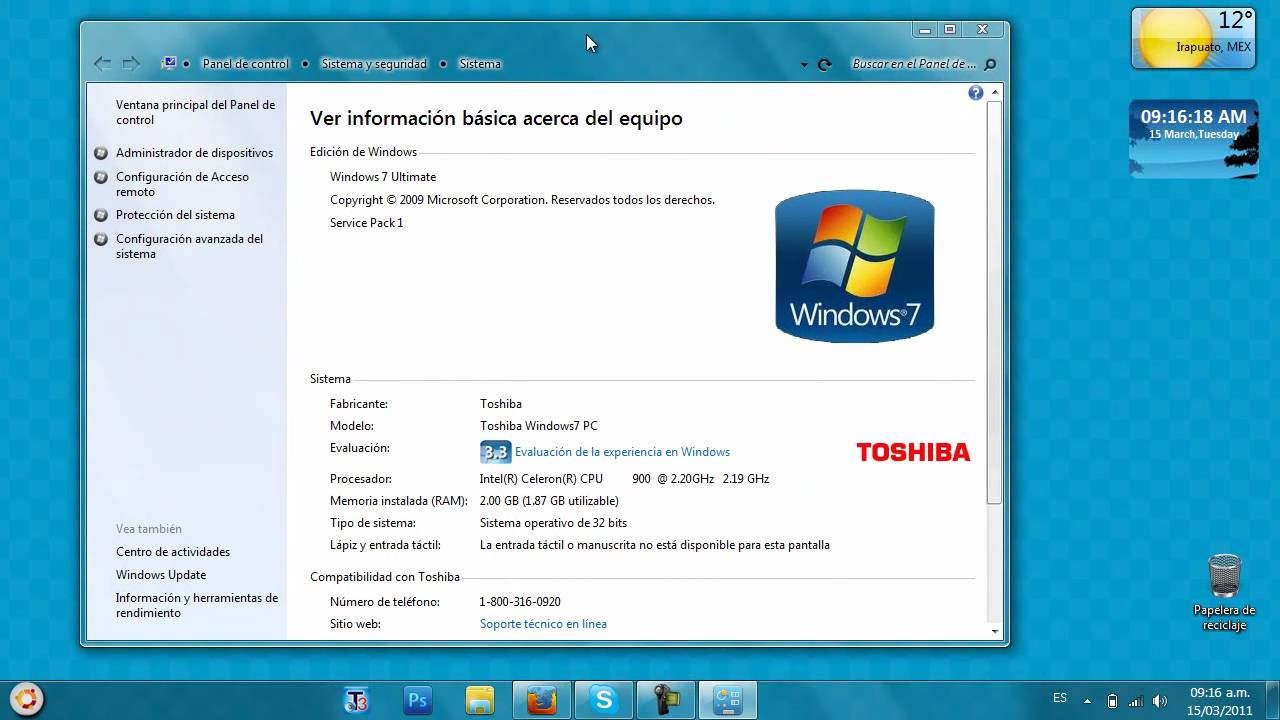Refresh the Control Panel address bar
The width and height of the screenshot is (1280, 720).
click(824, 64)
